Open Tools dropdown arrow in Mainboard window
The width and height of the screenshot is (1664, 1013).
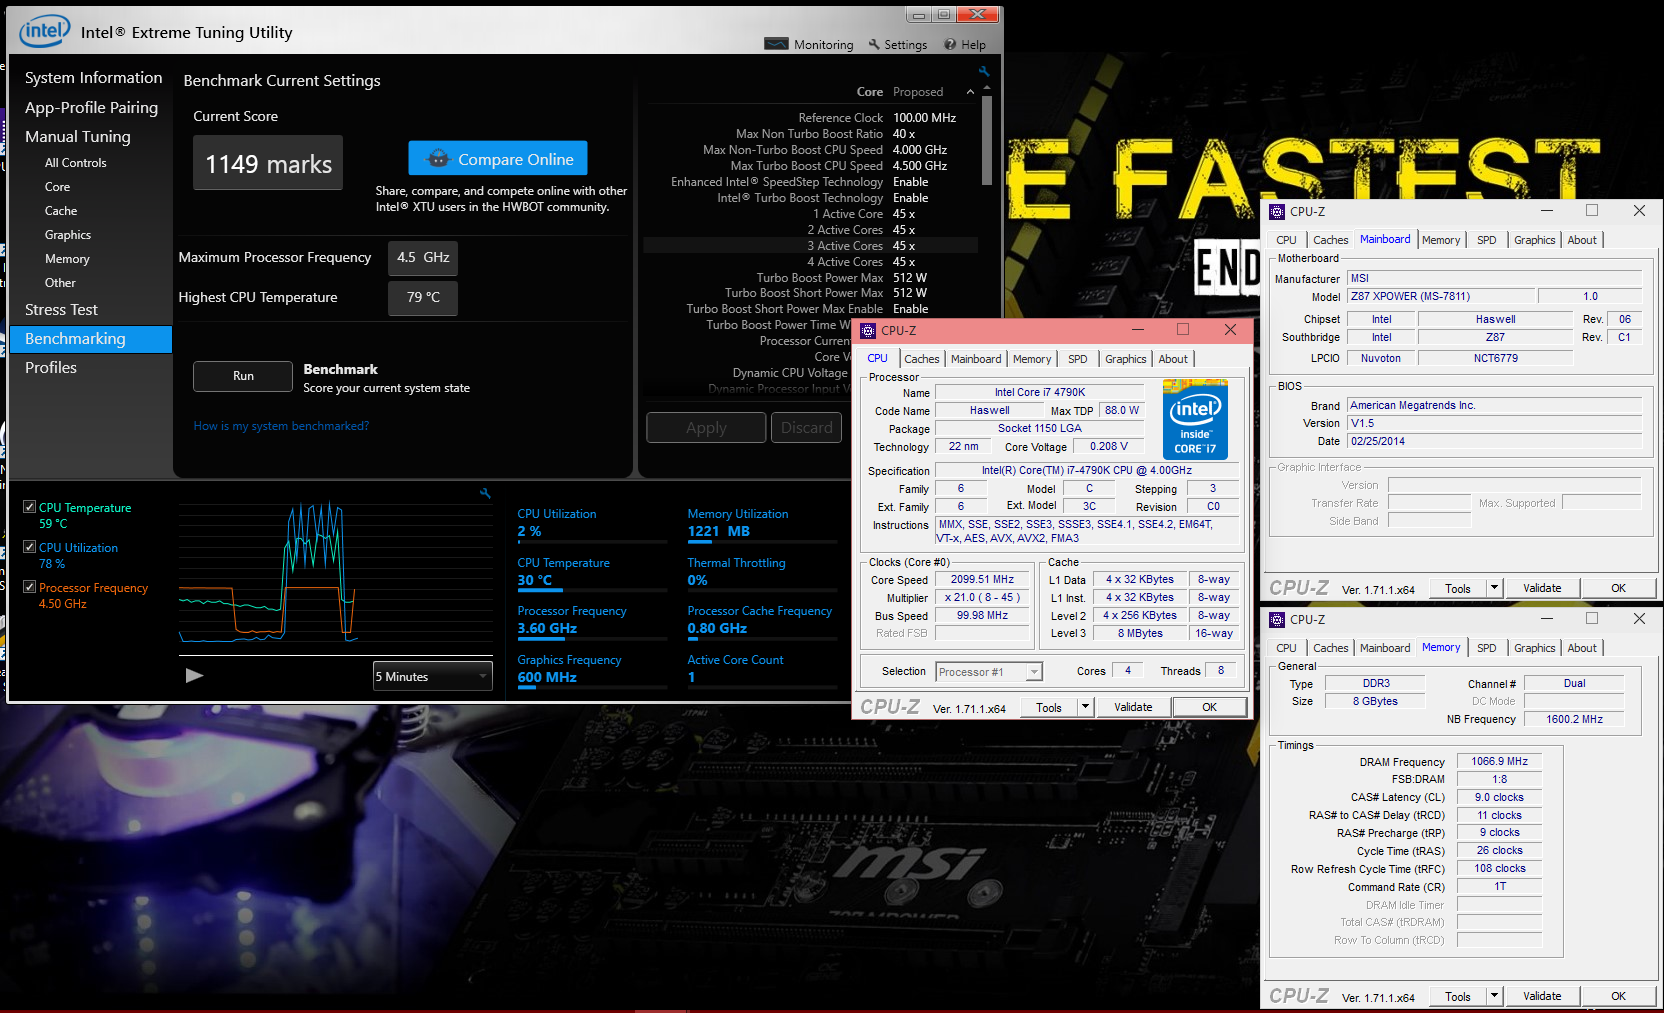[1494, 588]
